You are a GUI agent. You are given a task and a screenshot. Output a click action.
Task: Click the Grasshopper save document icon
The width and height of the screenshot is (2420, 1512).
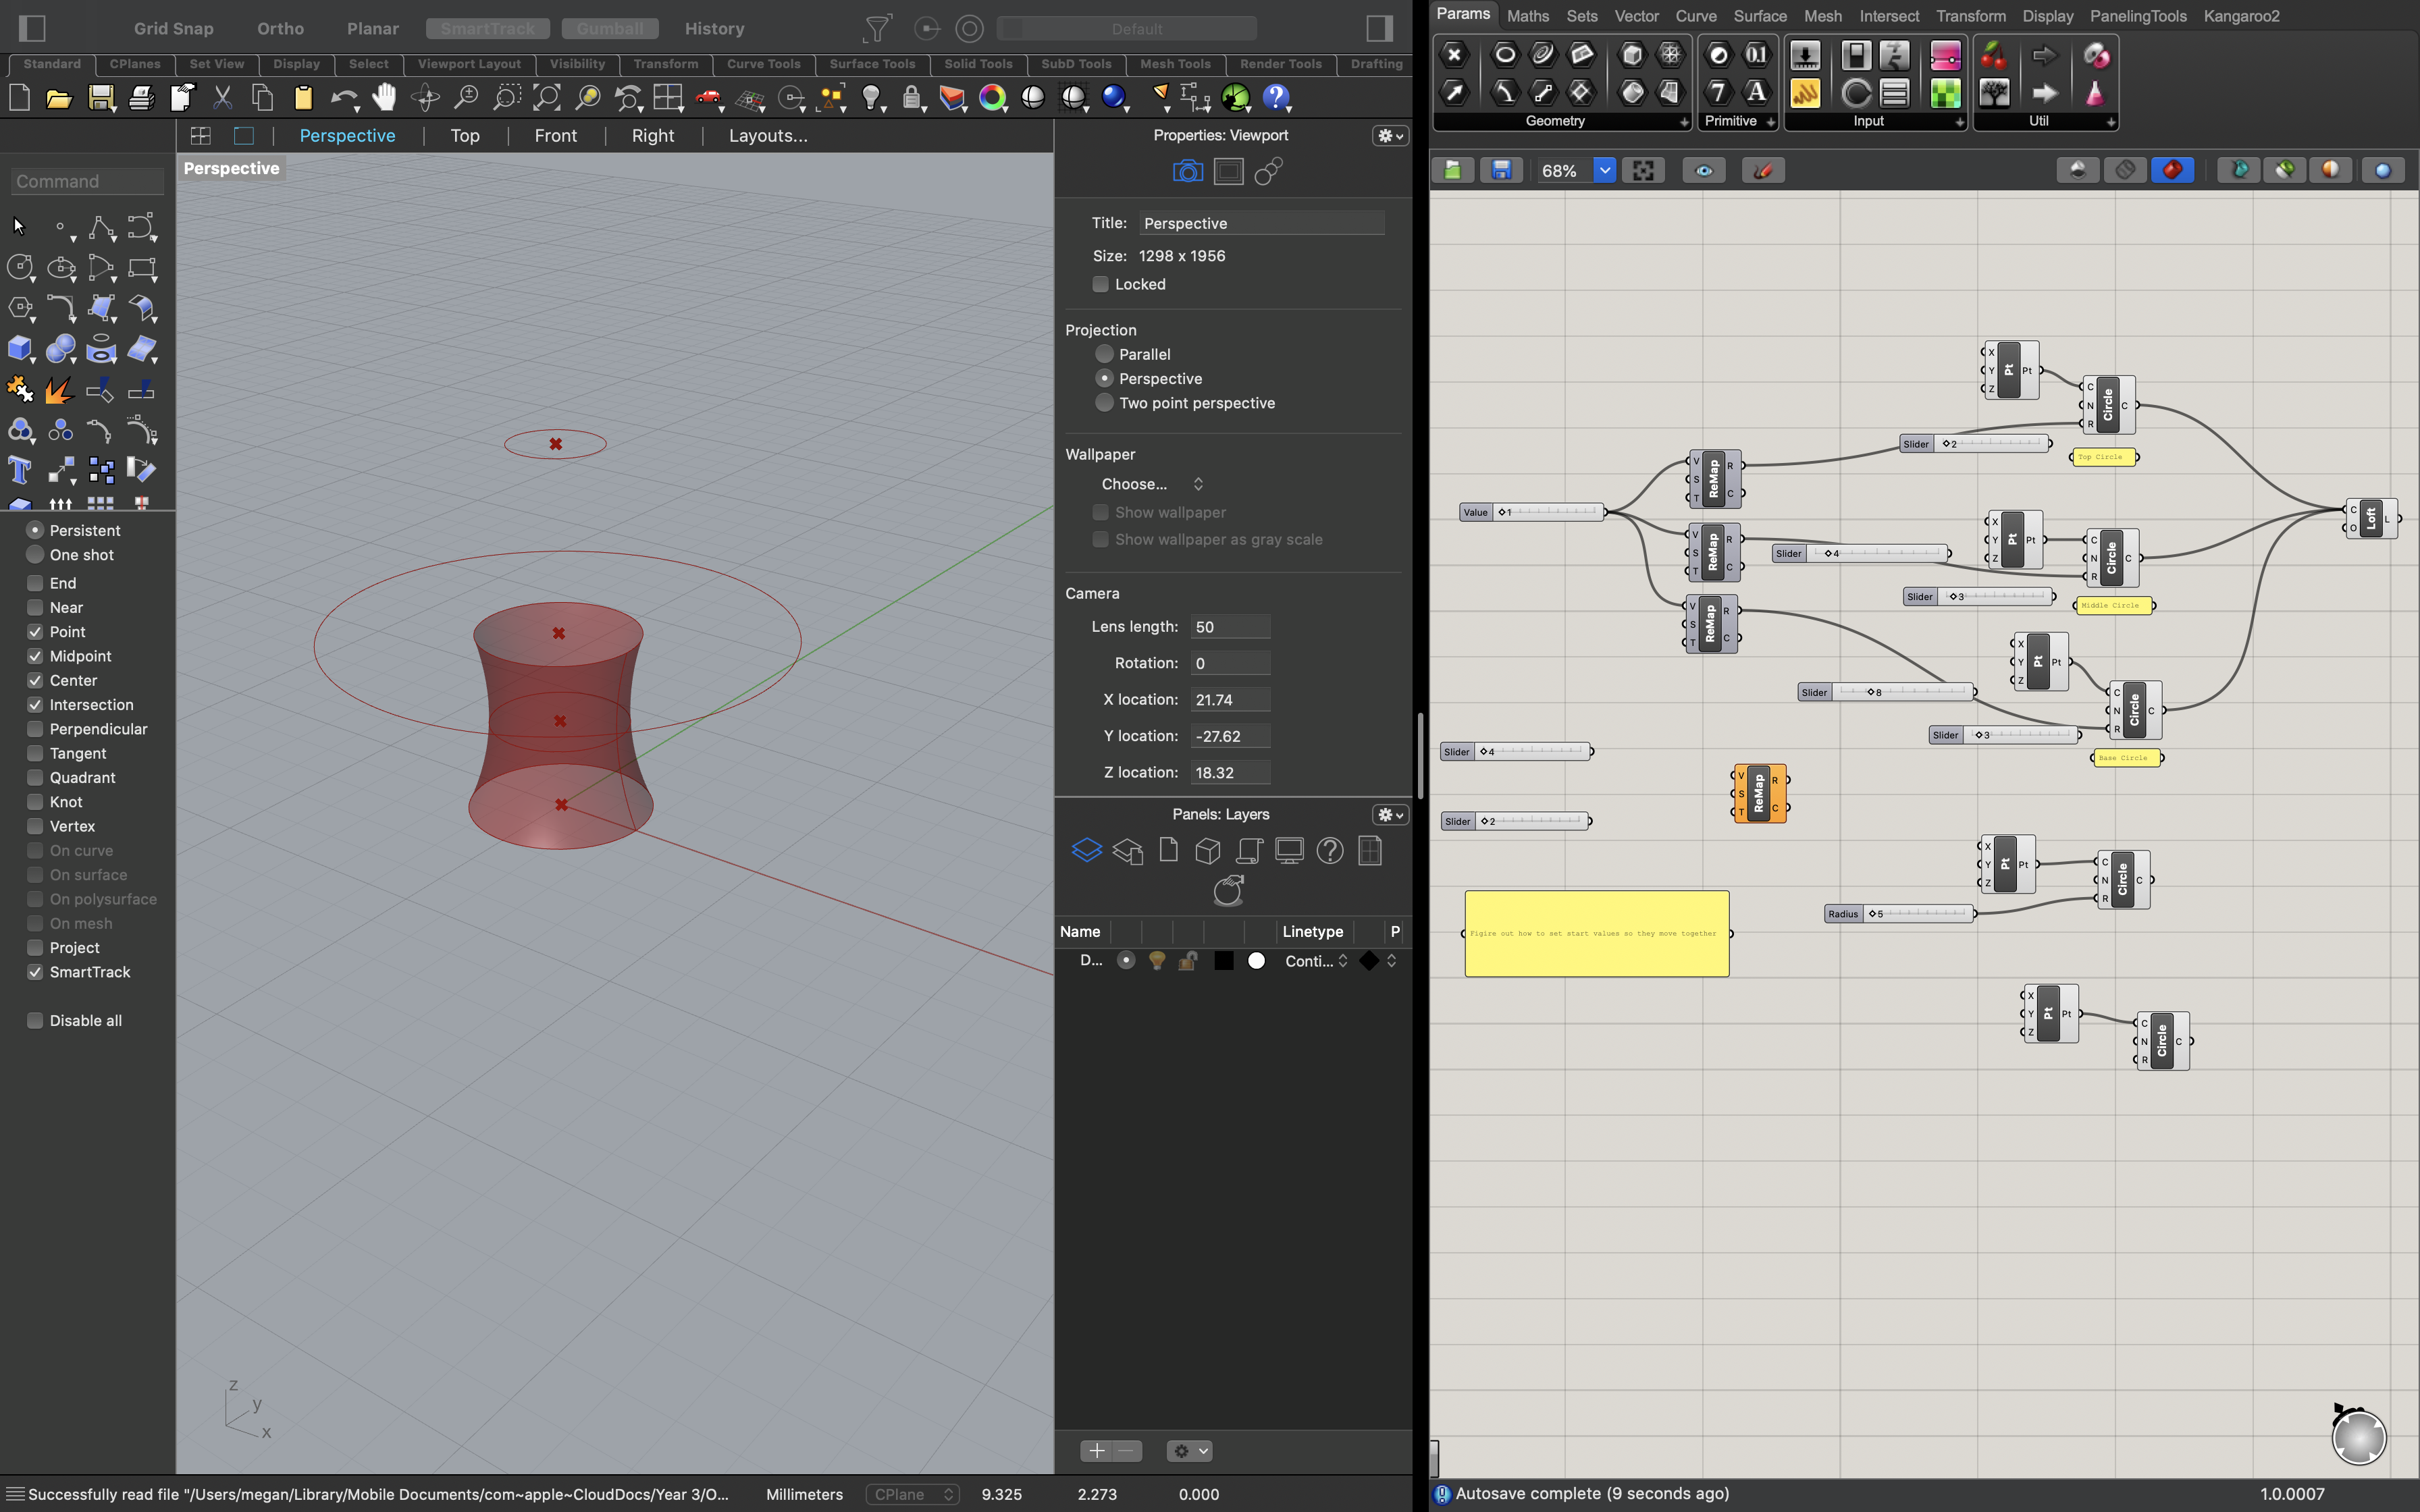(1501, 170)
